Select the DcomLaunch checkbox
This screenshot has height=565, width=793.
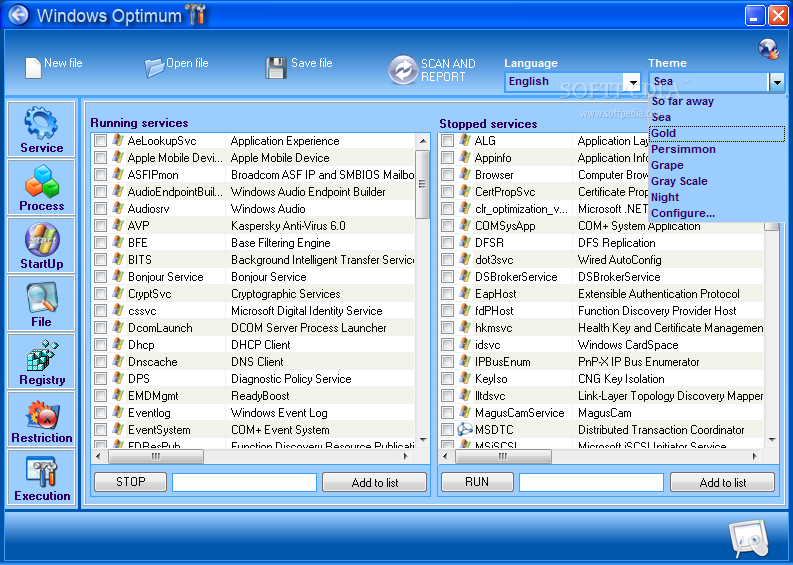pos(101,328)
